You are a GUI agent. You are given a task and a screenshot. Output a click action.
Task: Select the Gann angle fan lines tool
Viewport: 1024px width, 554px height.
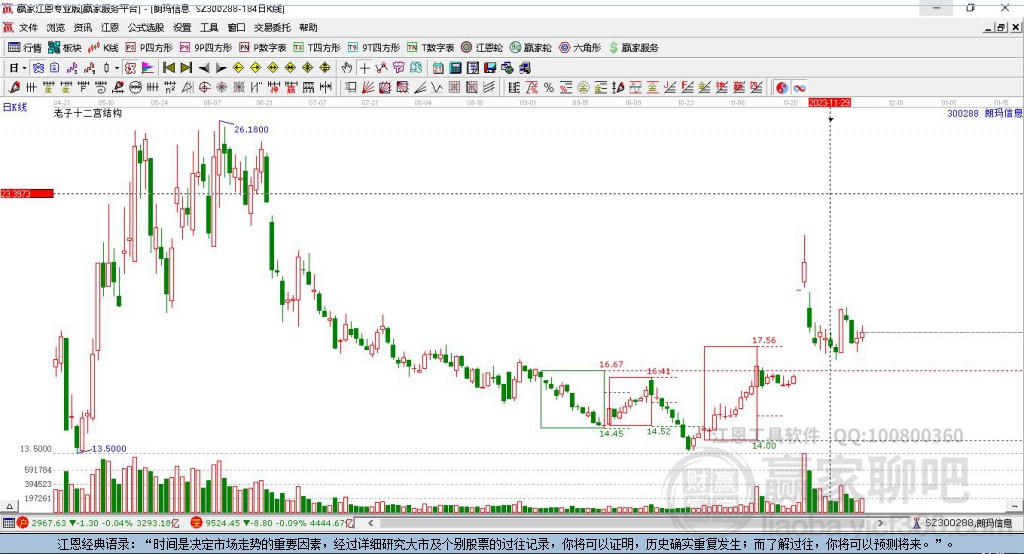point(367,88)
